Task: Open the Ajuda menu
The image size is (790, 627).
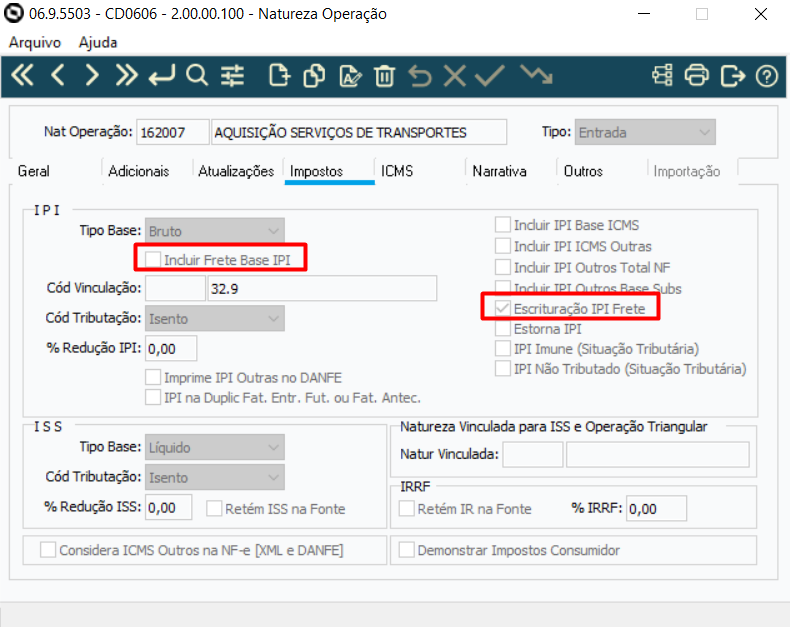Action: [x=98, y=42]
